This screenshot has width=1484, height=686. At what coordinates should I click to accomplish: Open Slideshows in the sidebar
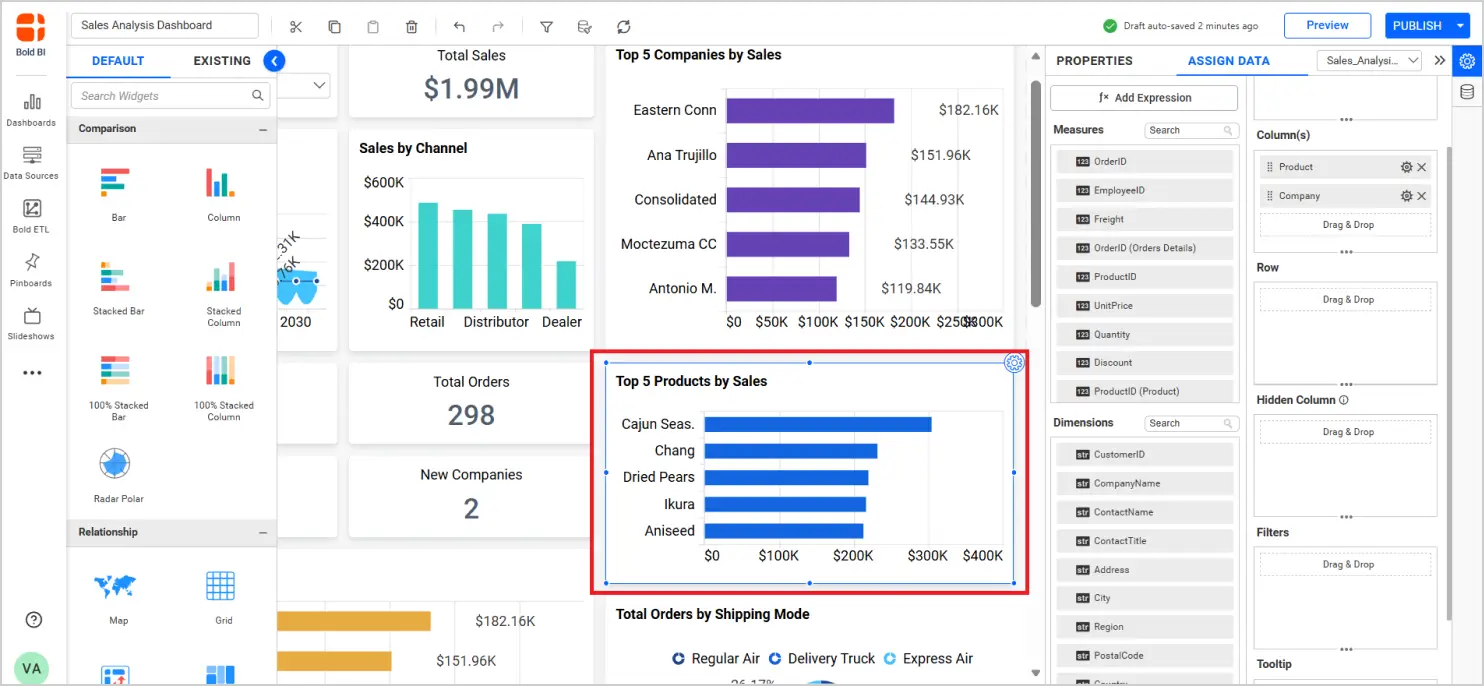point(31,323)
